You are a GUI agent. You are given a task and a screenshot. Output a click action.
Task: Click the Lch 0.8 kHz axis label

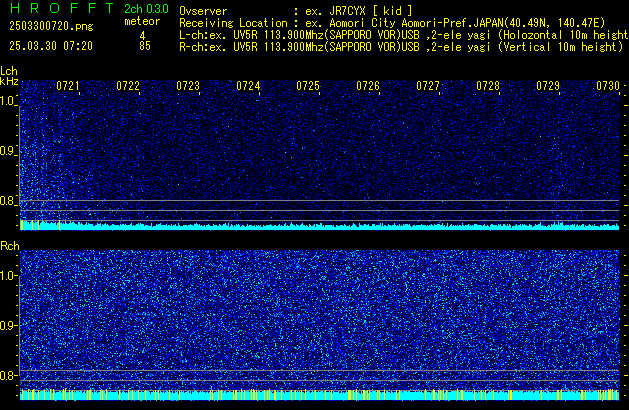[8, 201]
